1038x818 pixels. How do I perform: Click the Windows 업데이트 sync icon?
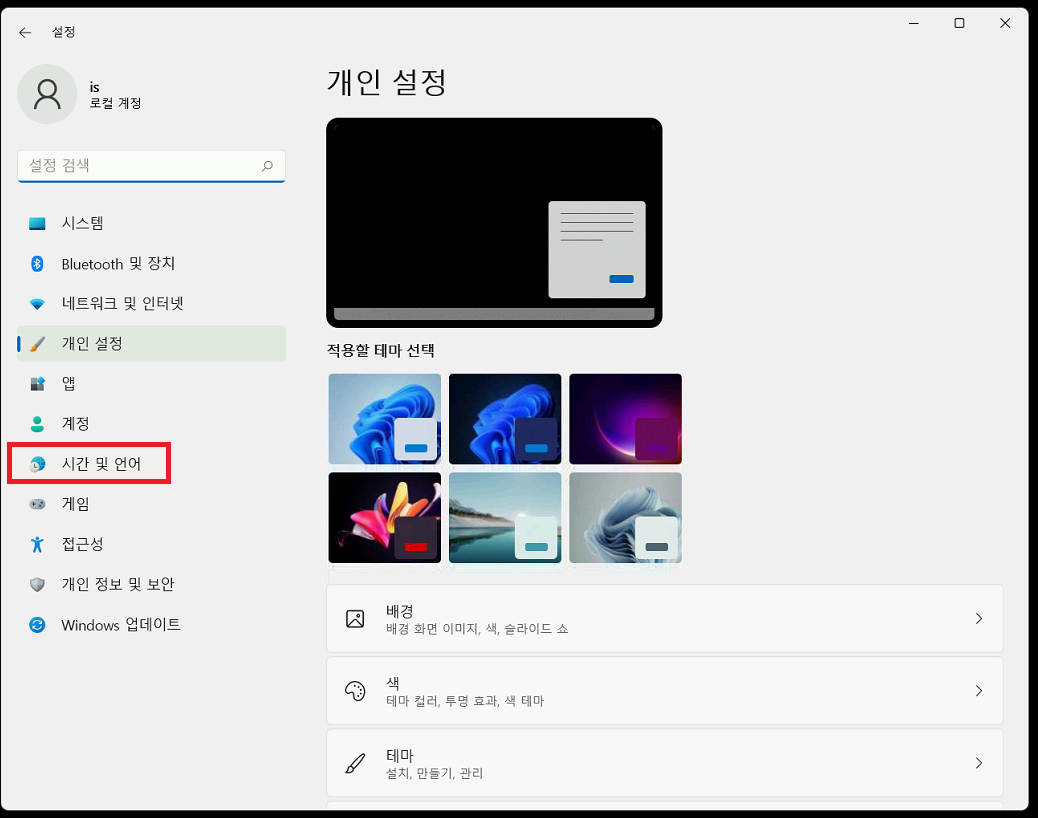[x=37, y=625]
